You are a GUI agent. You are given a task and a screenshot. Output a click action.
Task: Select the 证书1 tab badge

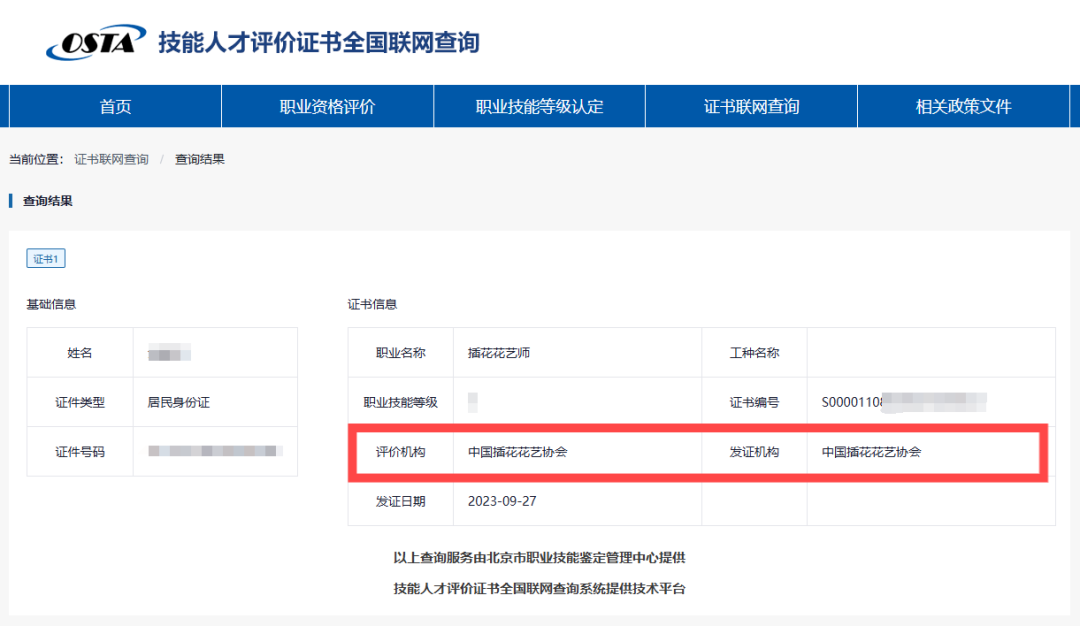[x=46, y=259]
